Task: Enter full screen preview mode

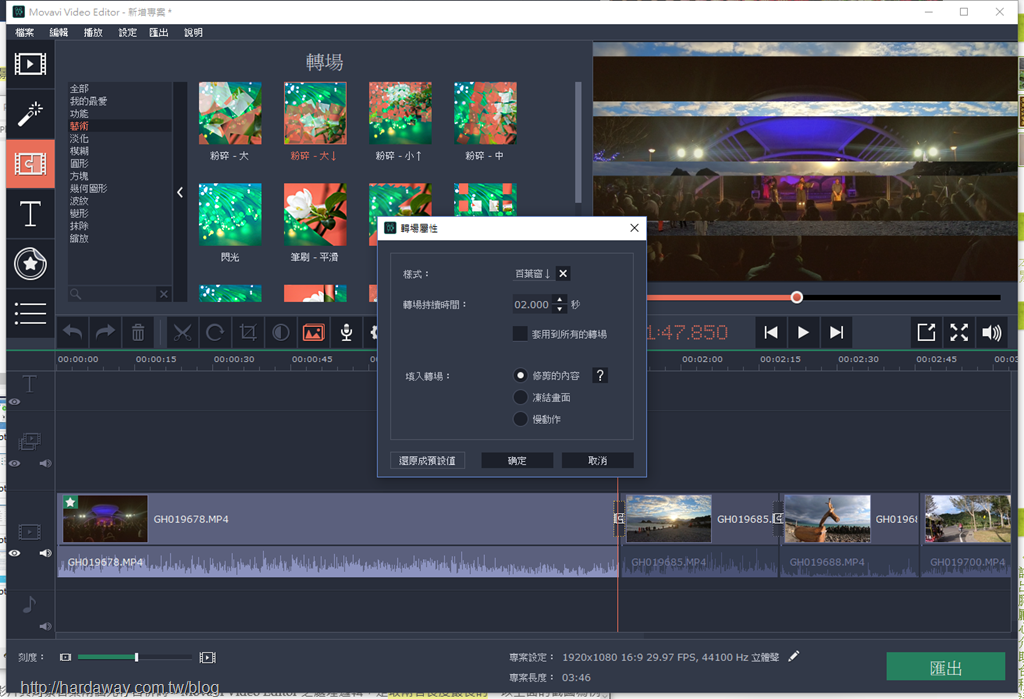Action: pyautogui.click(x=959, y=333)
